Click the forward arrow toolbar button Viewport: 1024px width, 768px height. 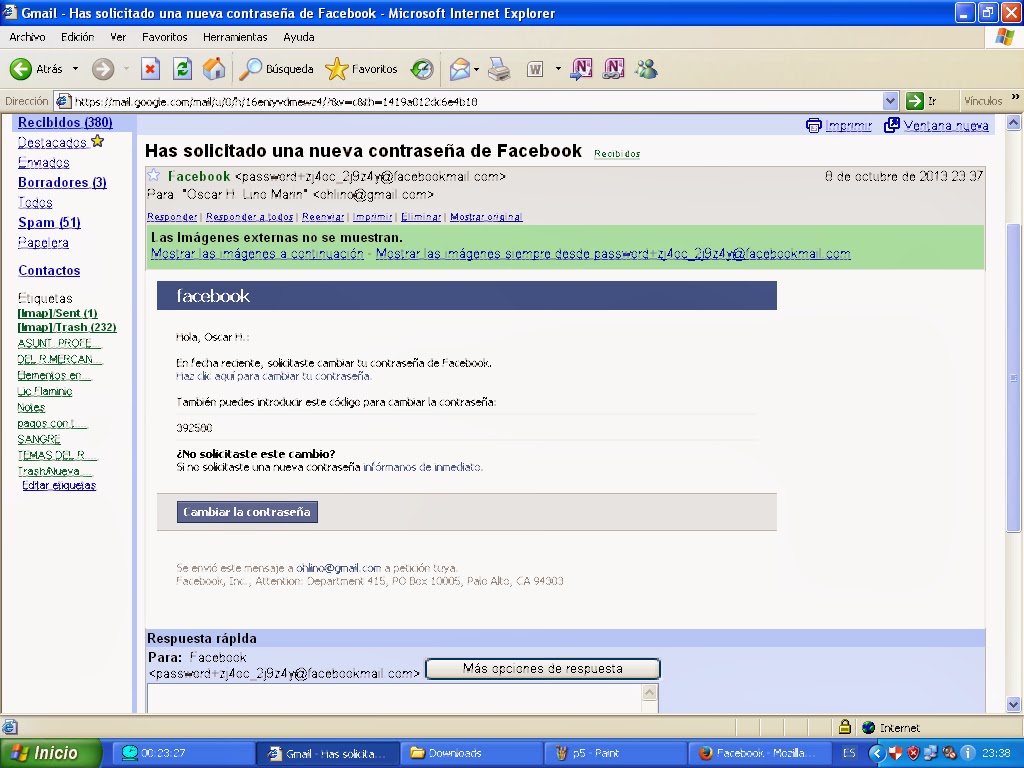103,69
